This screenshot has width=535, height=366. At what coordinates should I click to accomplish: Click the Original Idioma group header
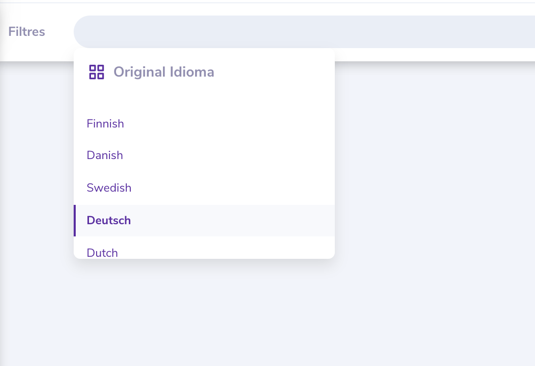[164, 72]
